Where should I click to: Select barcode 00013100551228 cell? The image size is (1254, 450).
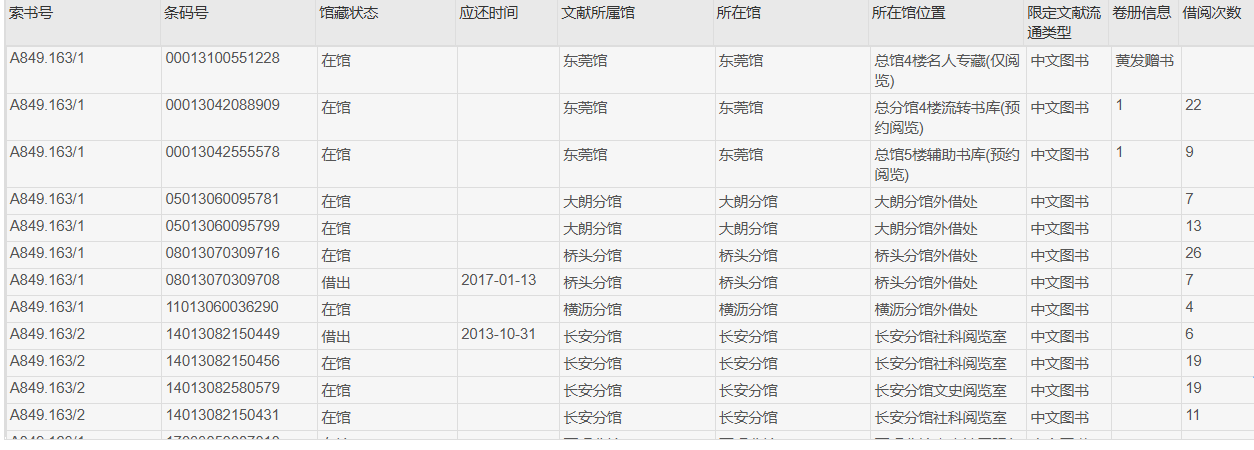point(238,70)
